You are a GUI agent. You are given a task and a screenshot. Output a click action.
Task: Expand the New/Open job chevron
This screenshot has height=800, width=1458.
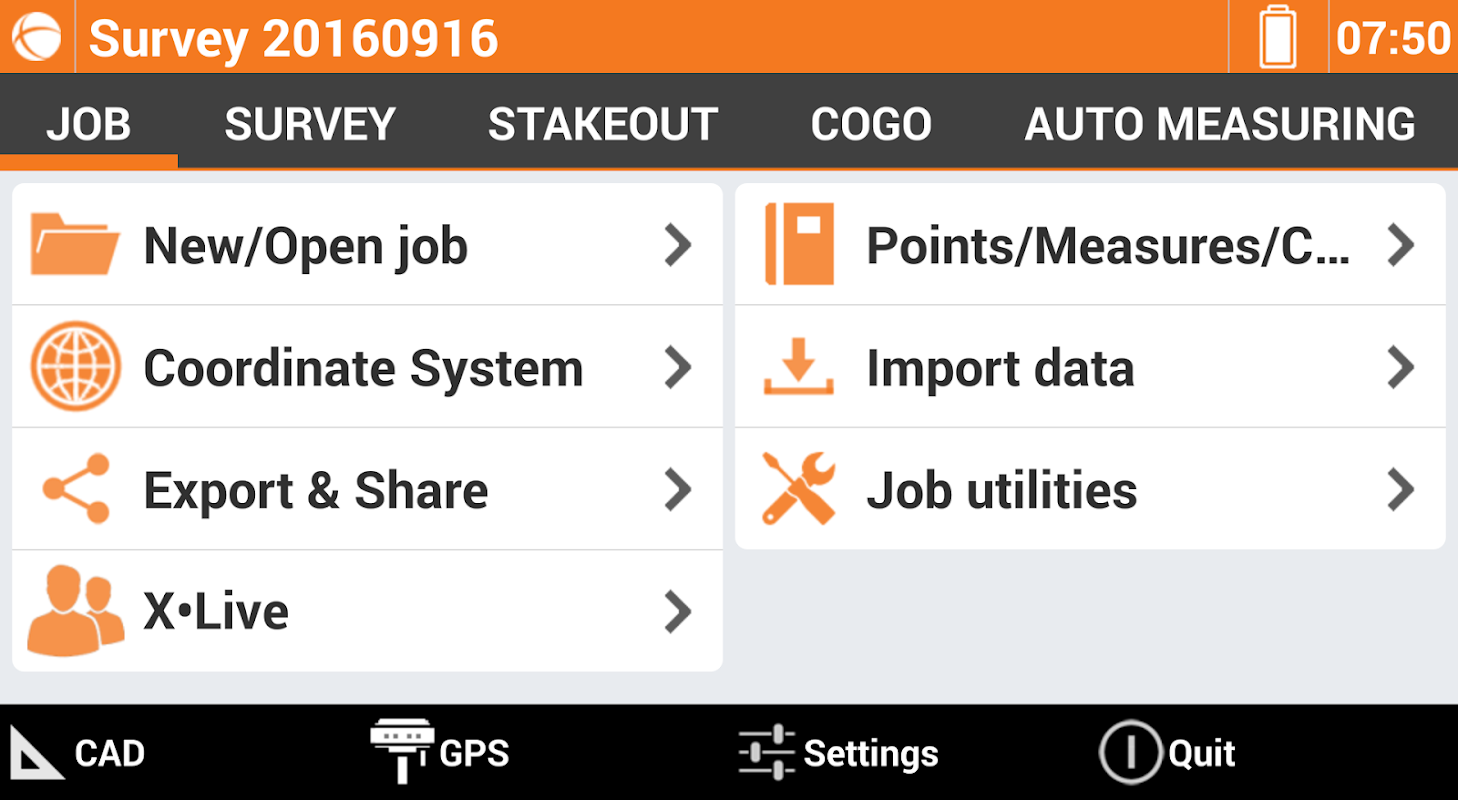coord(678,245)
